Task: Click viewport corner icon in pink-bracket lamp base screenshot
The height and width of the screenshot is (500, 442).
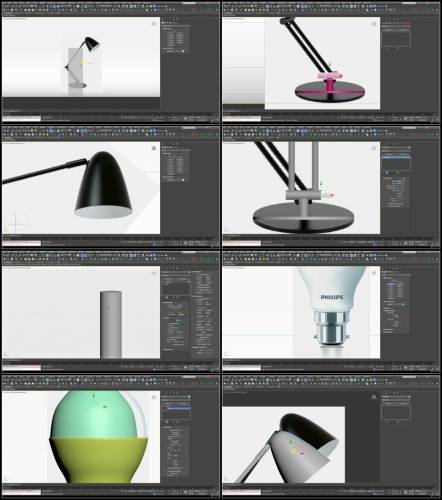Action: coord(374,24)
